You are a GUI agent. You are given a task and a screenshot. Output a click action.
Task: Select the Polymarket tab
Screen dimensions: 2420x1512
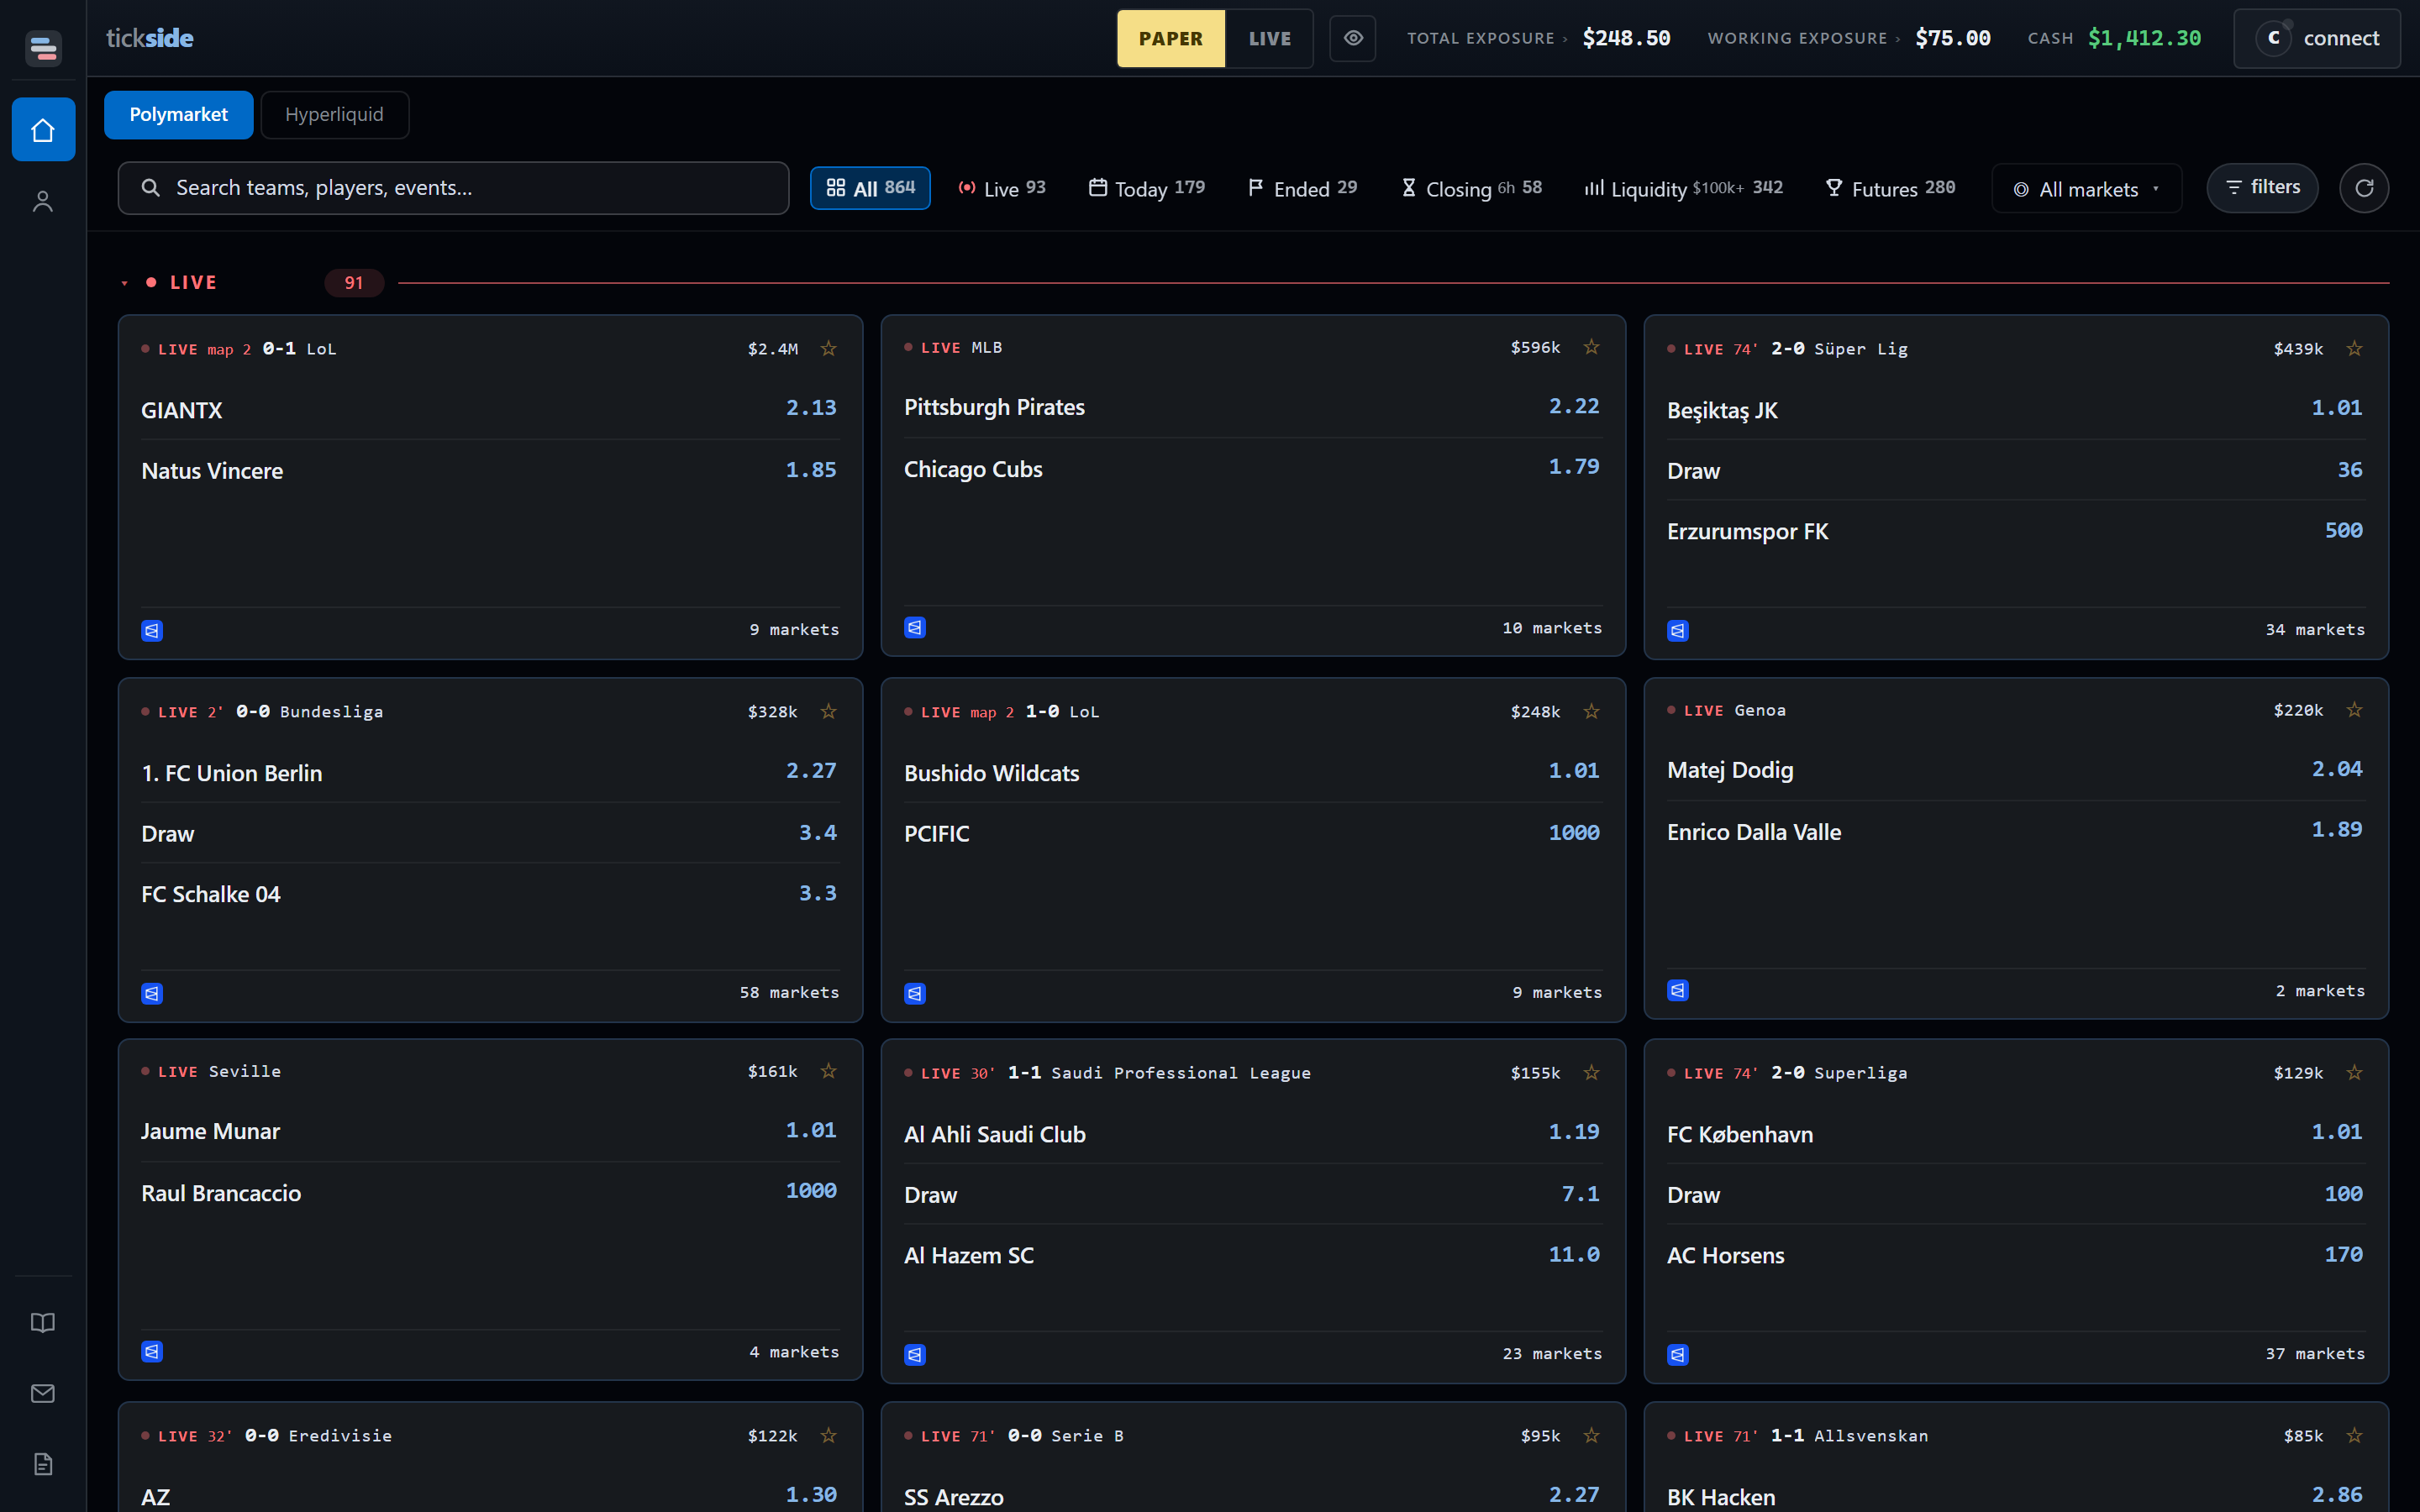[x=178, y=115]
